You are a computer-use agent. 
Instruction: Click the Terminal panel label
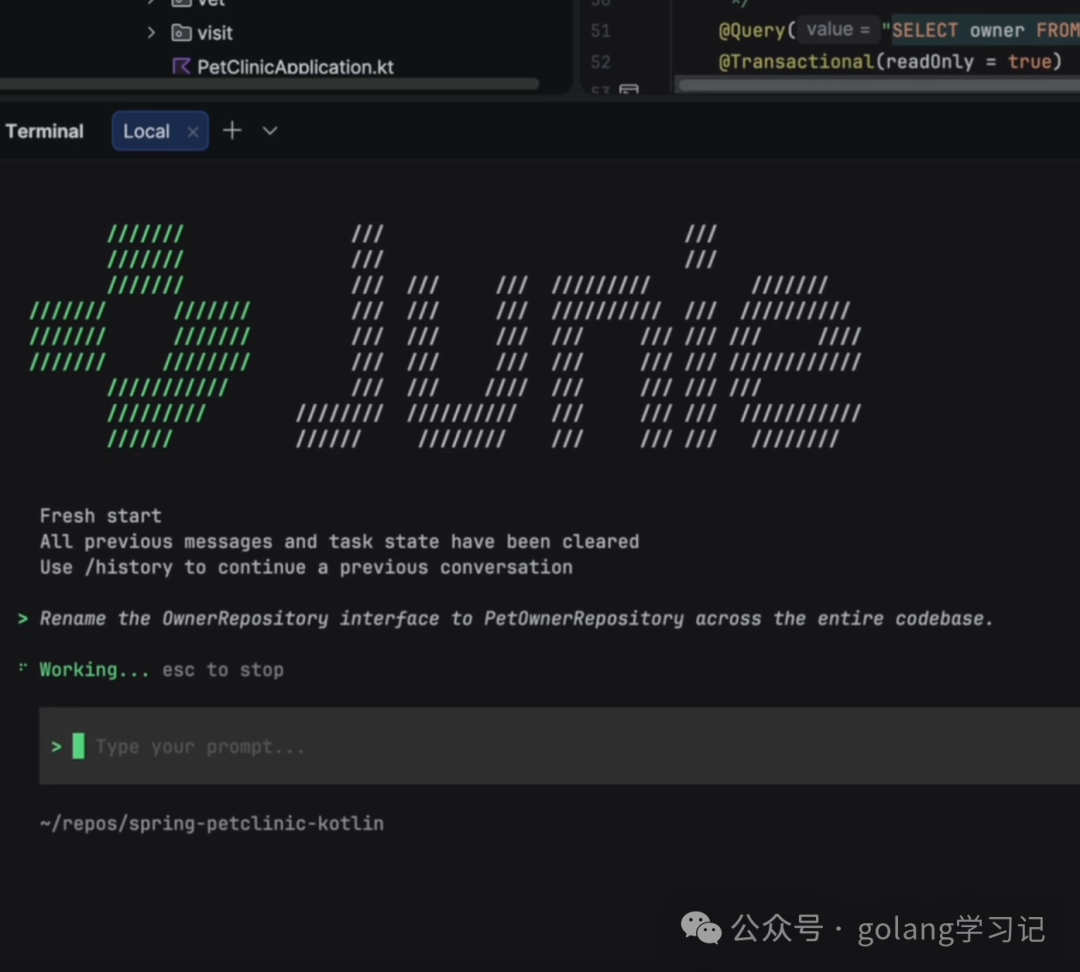pyautogui.click(x=44, y=130)
